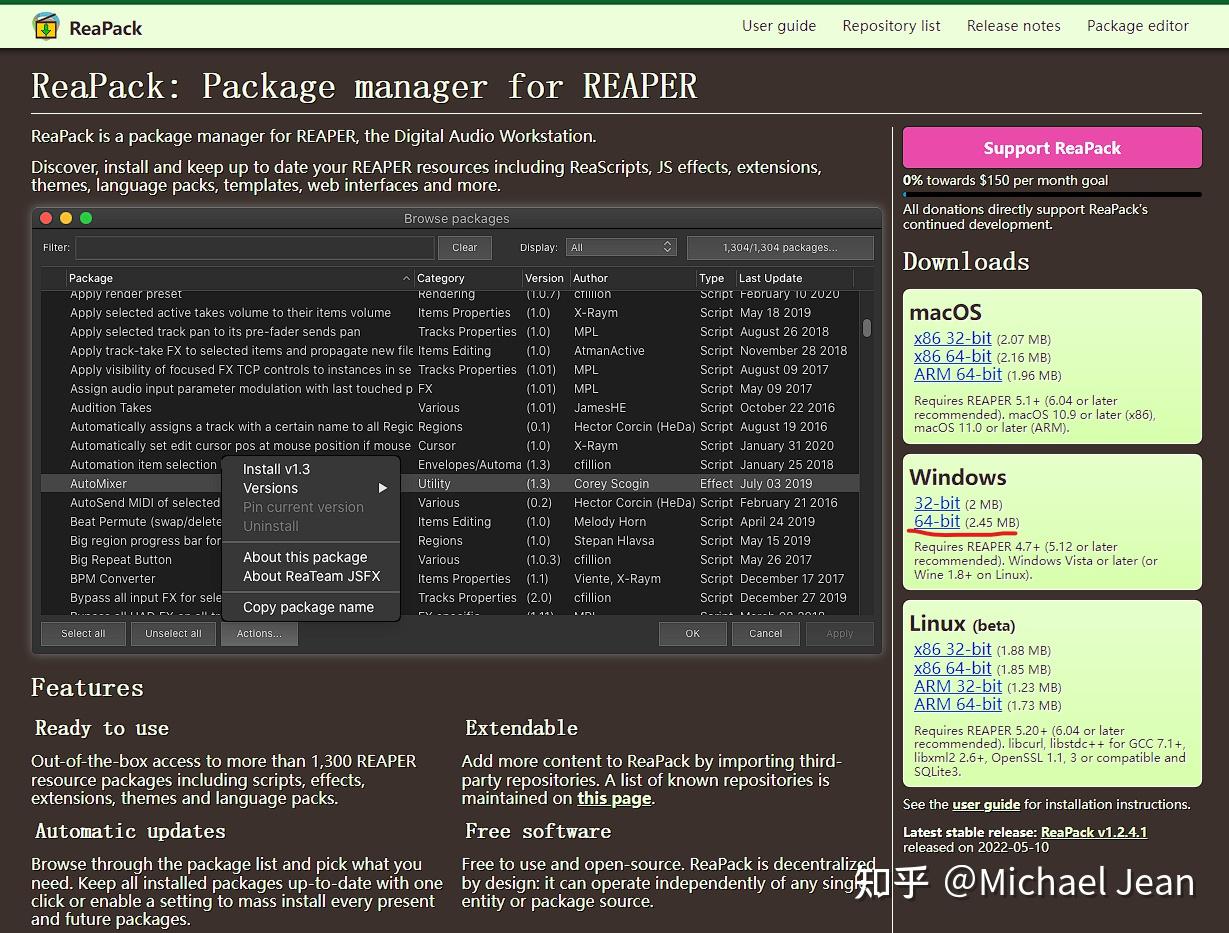Download Linux x86 32-bit build
Screen dimensions: 1229x933
953,649
